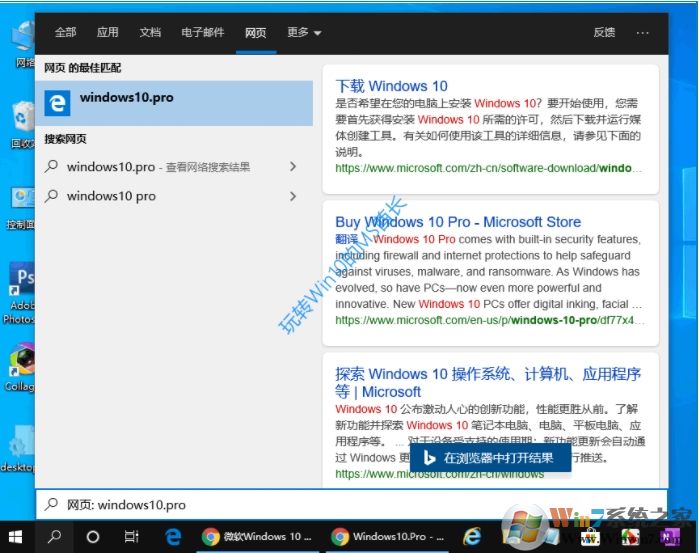Launch Internet Explorer from the taskbar

472,536
